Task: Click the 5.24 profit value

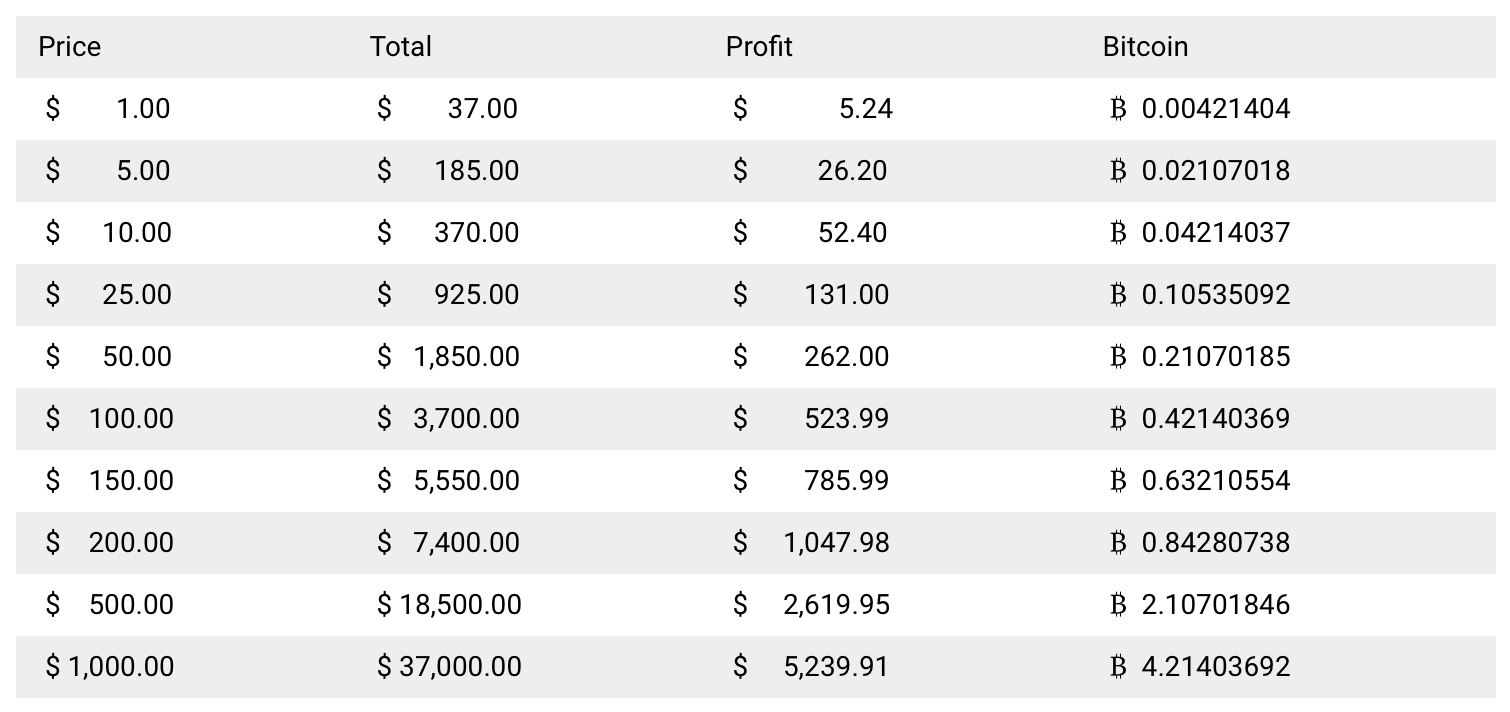Action: click(866, 108)
